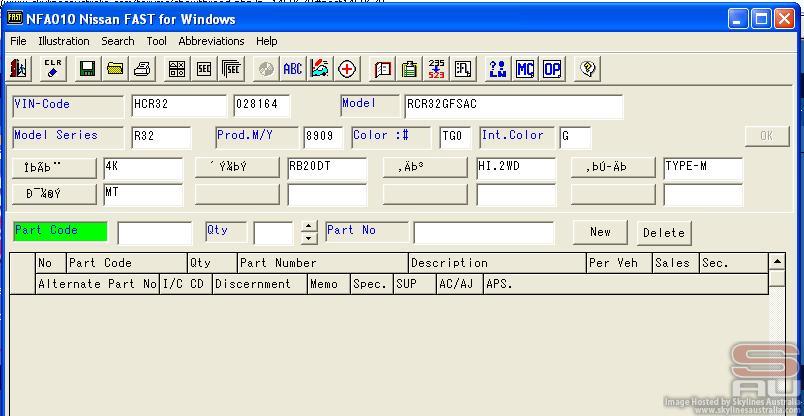Click the four-box grid section icon
This screenshot has width=804, height=416.
(177, 68)
